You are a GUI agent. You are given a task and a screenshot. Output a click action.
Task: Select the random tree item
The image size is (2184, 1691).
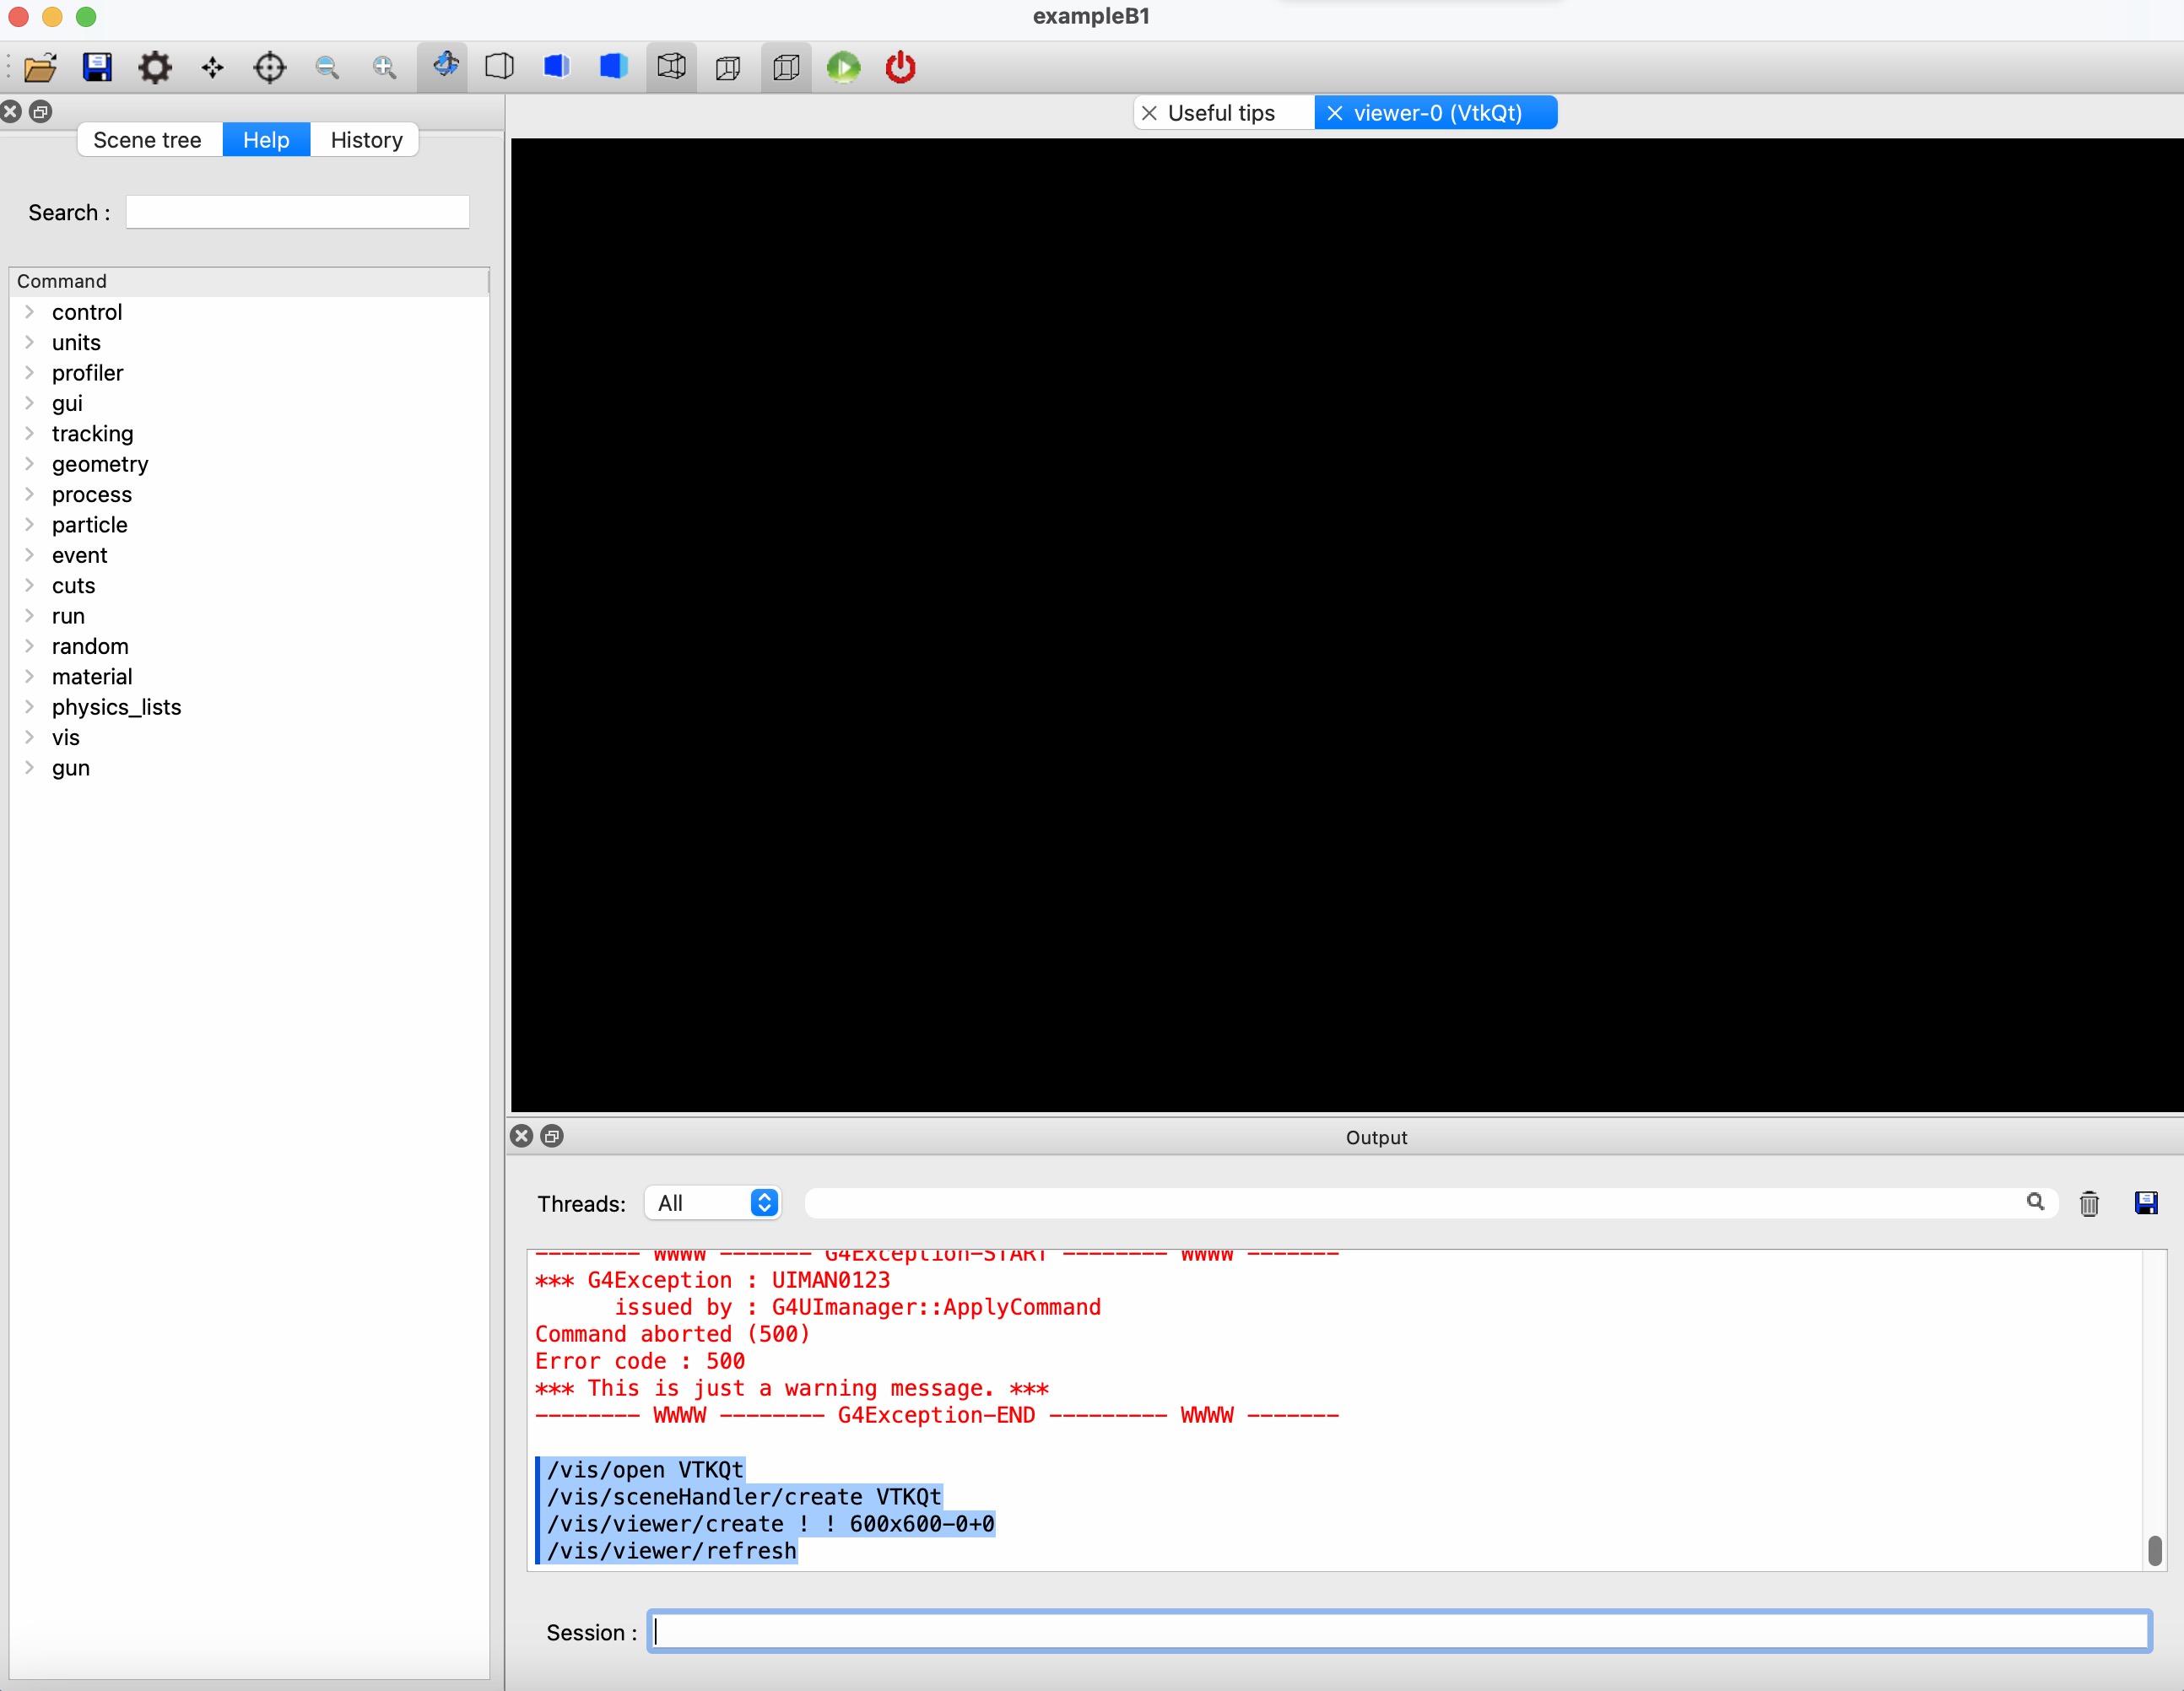(90, 646)
